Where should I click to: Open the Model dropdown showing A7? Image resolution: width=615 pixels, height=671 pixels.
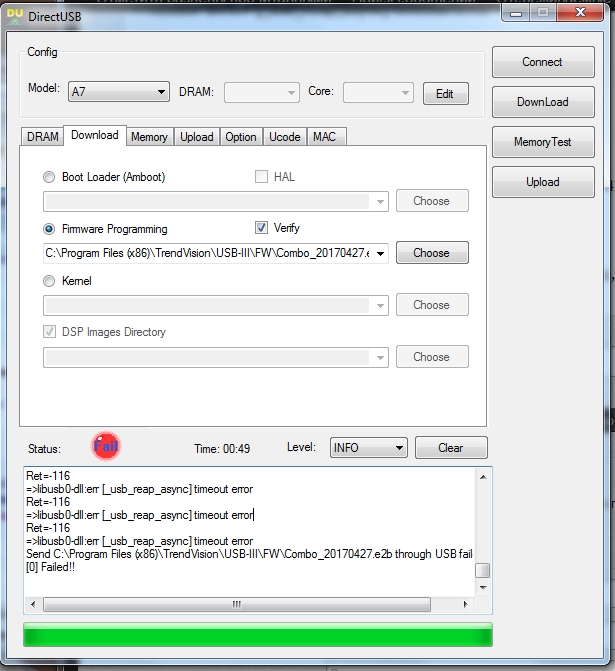[118, 93]
